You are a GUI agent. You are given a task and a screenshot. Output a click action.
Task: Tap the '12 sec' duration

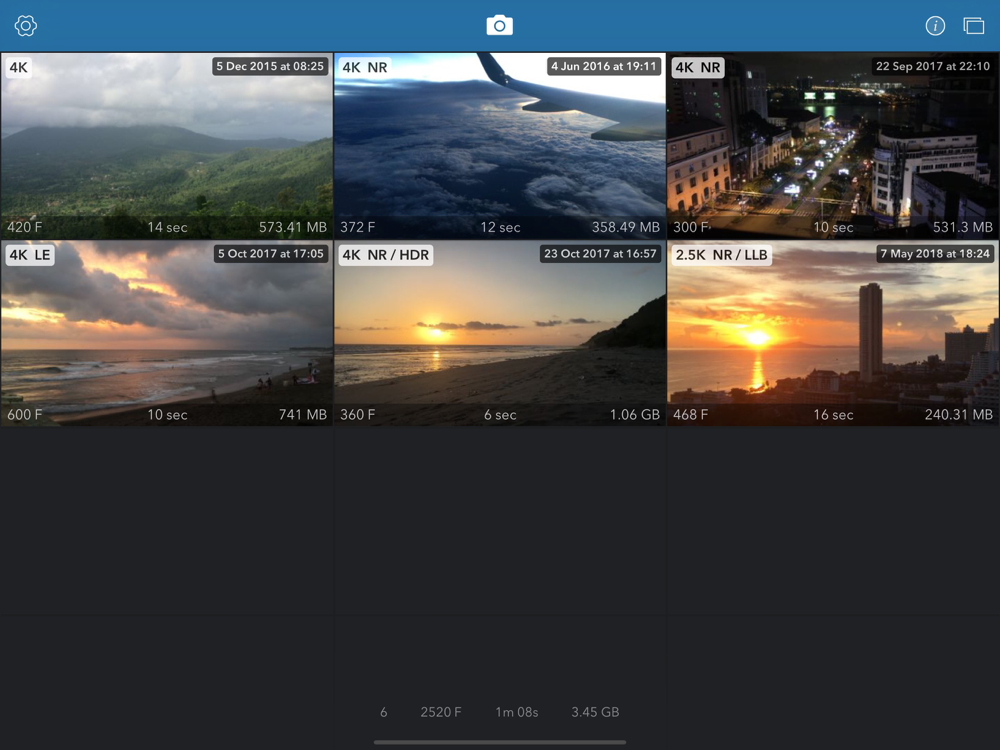[500, 227]
